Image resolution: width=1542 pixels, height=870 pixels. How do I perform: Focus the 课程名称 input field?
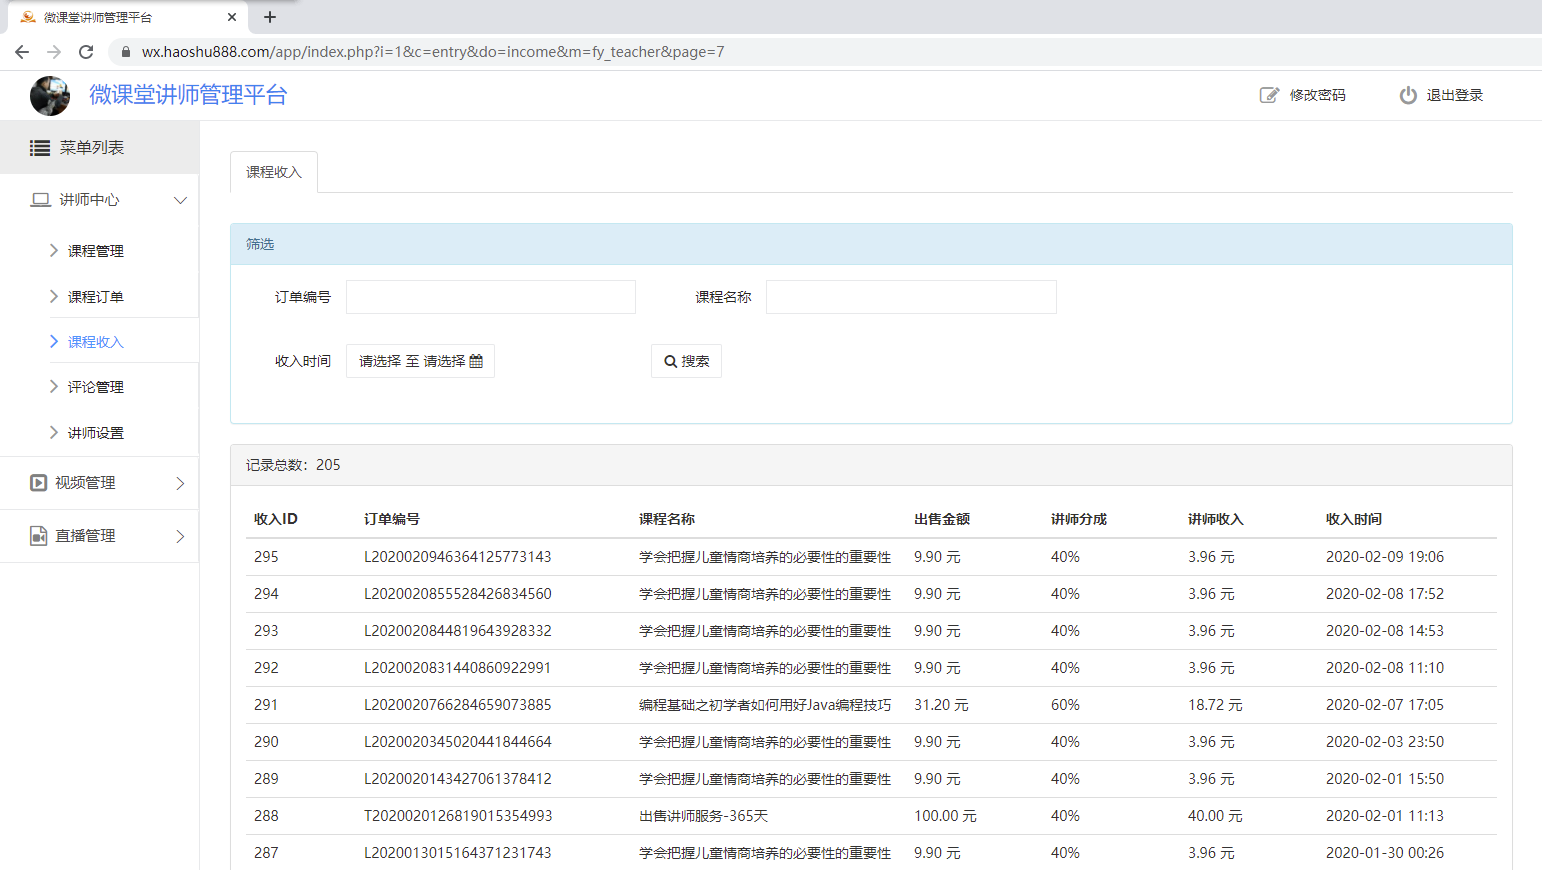point(911,297)
